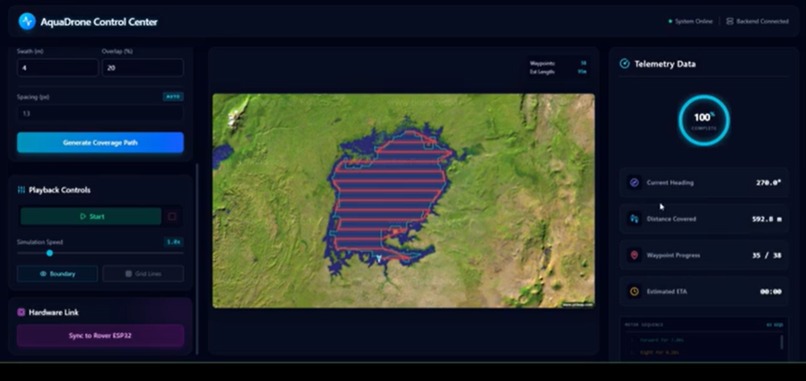Click the left panel vertical scrollbar
The width and height of the screenshot is (806, 381).
click(197, 259)
